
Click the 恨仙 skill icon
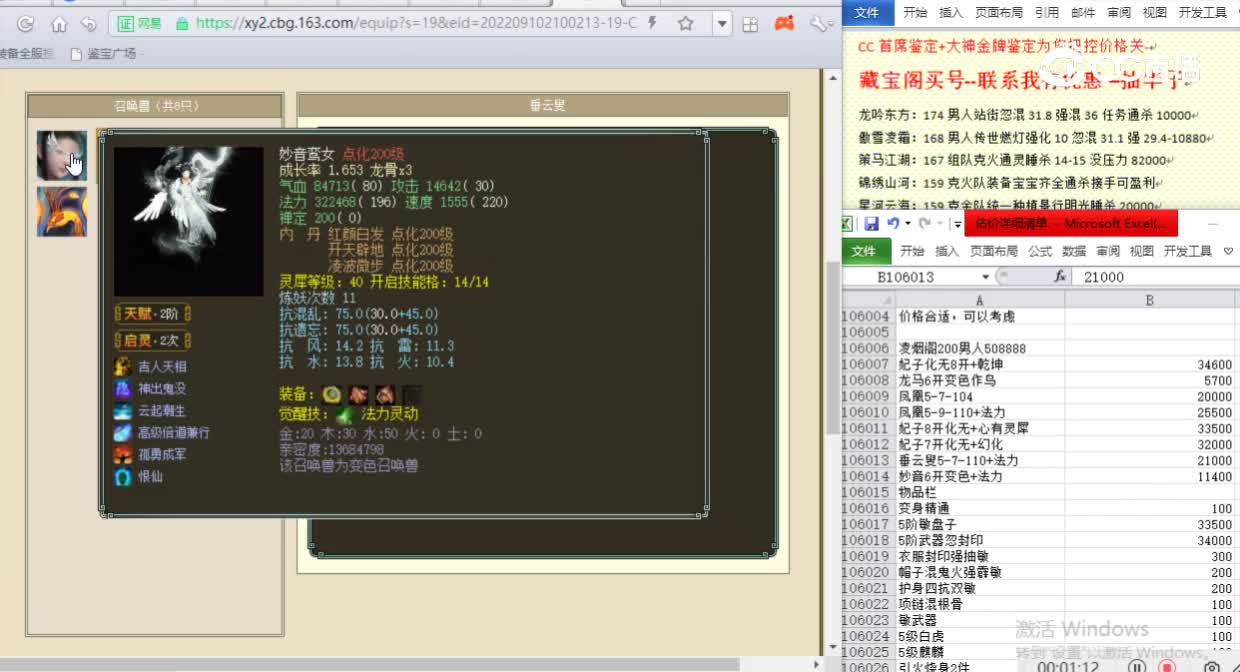coord(123,477)
